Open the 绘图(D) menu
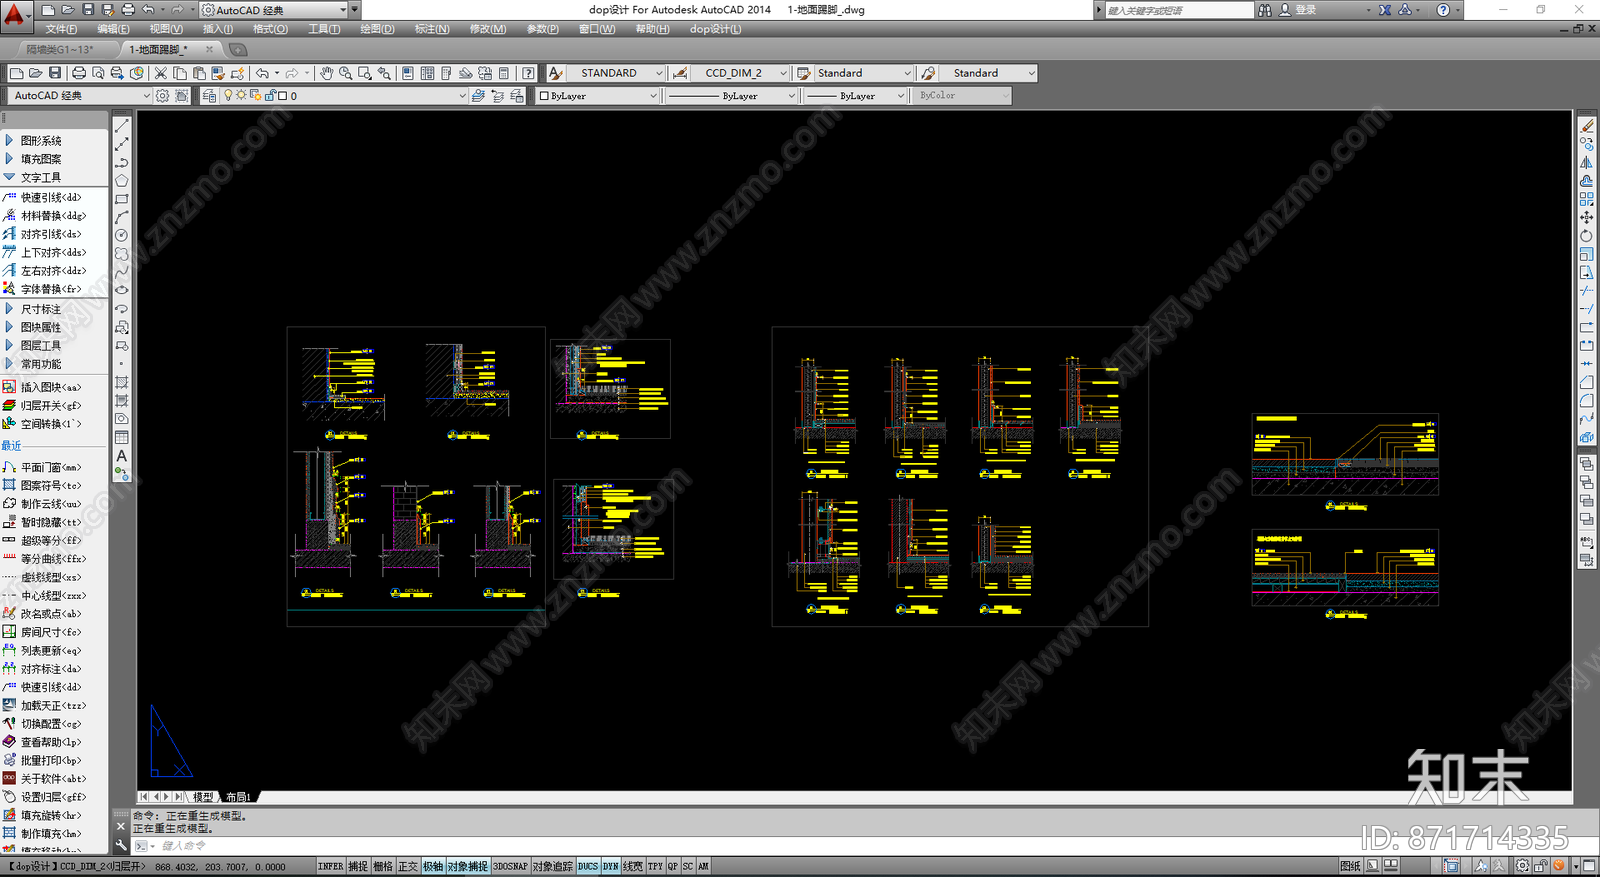 377,29
